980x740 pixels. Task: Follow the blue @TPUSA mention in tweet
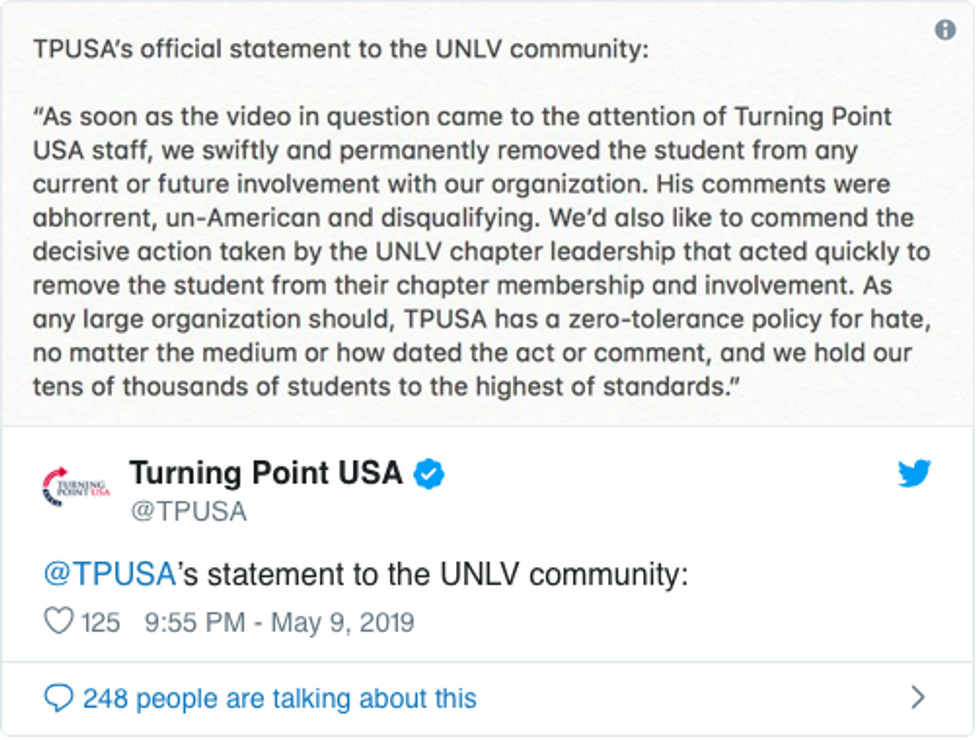[109, 574]
